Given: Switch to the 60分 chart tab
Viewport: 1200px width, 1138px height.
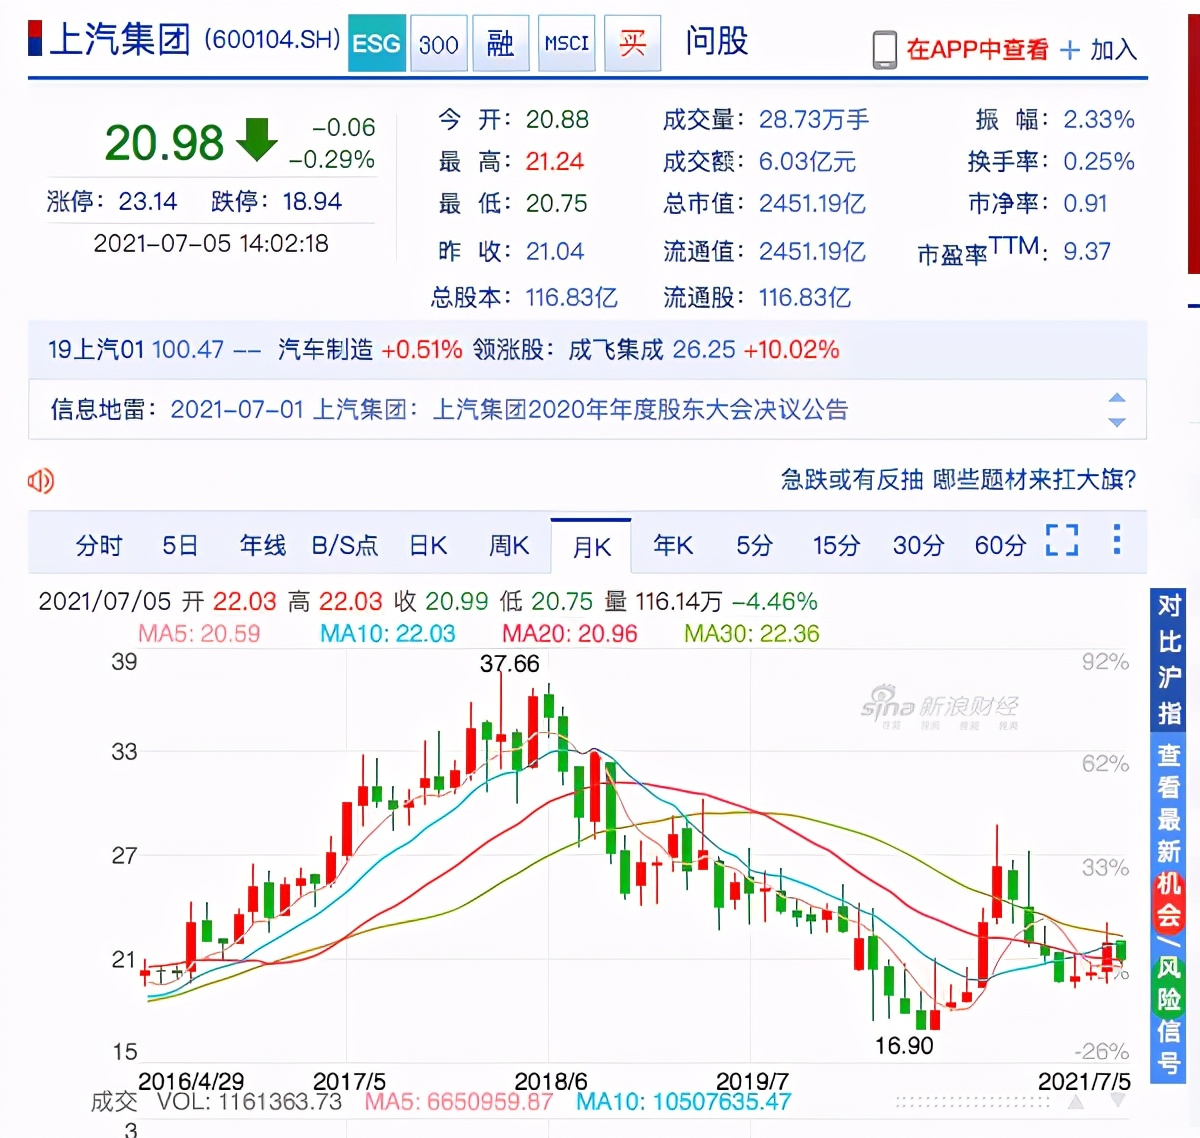Looking at the screenshot, I should (1001, 545).
